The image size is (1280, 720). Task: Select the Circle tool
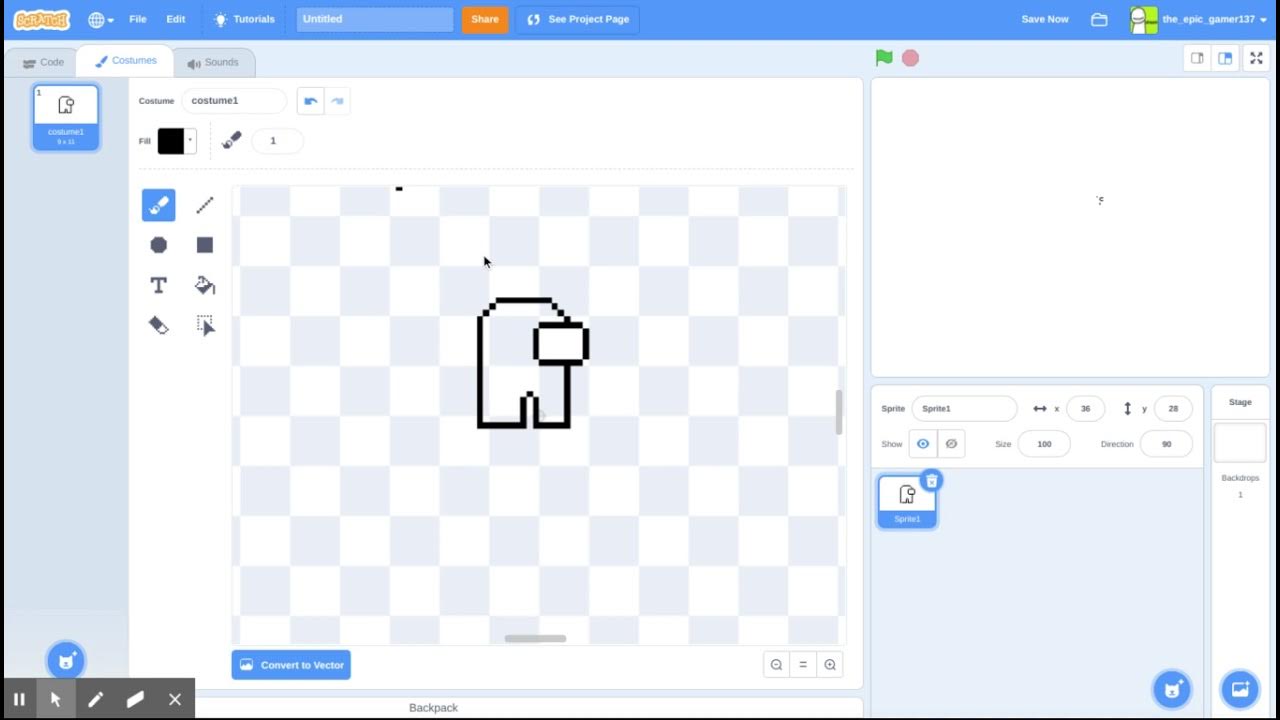point(158,245)
